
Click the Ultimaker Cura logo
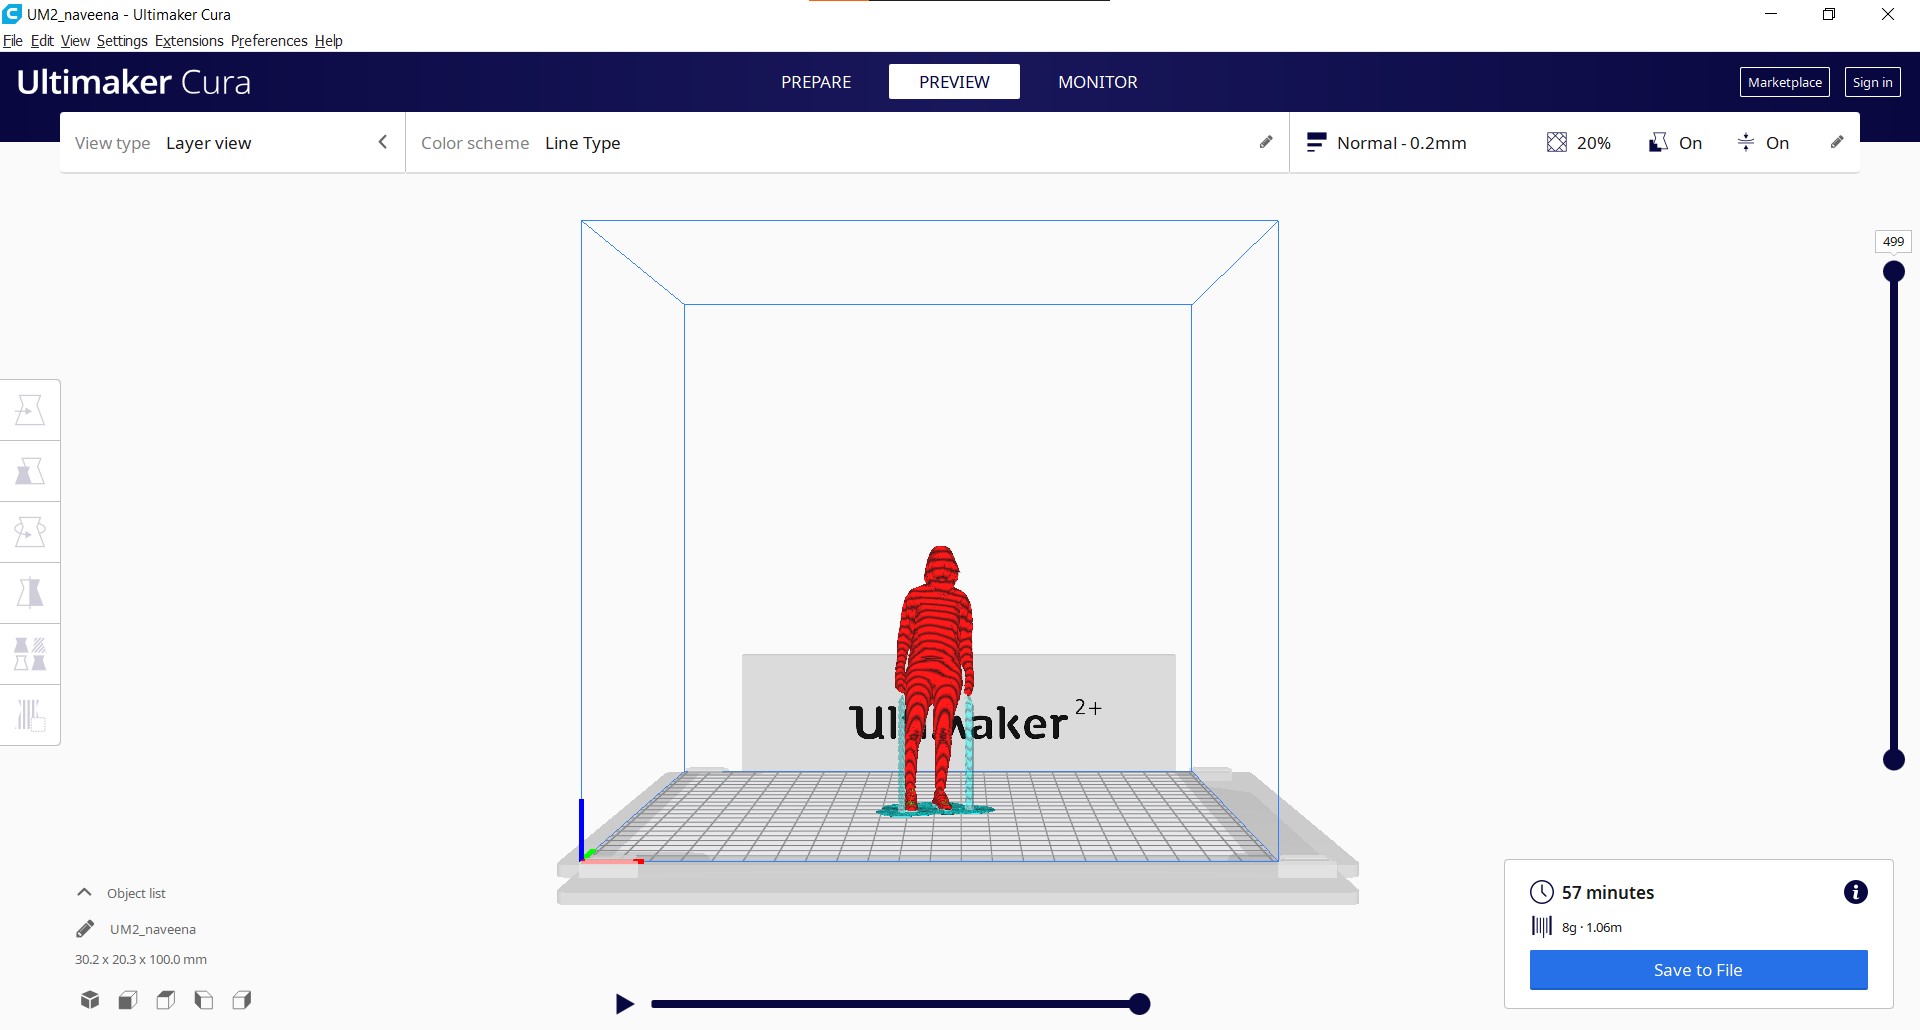(134, 82)
